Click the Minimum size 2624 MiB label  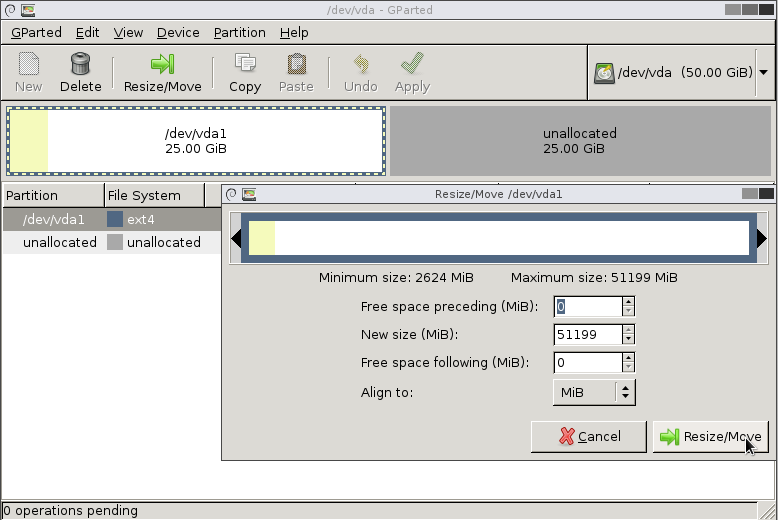(x=396, y=278)
